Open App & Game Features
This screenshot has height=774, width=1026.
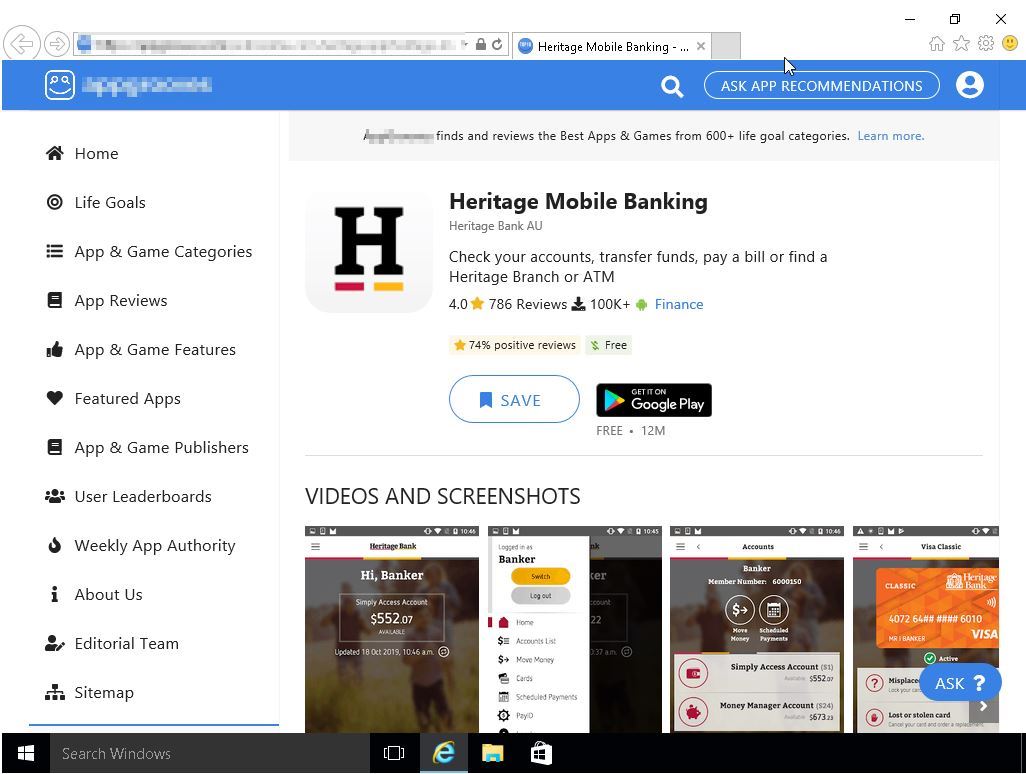[x=155, y=350]
